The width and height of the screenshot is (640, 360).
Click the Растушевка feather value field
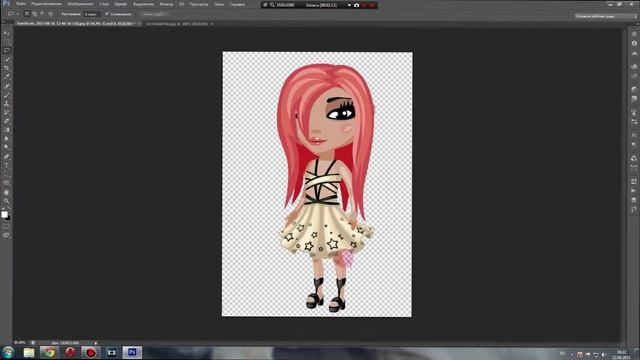[92, 14]
